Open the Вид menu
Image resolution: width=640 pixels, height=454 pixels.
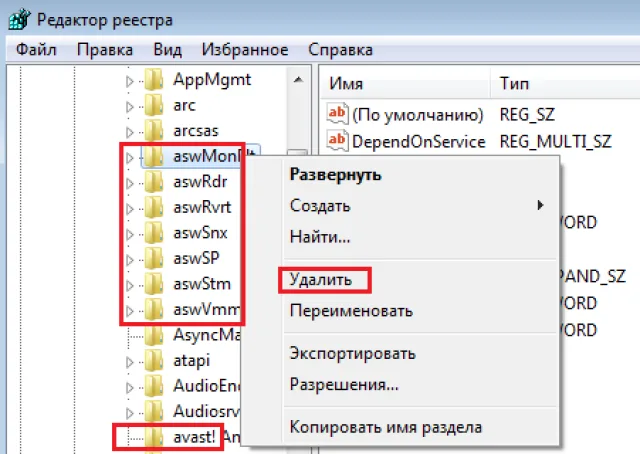tap(167, 50)
